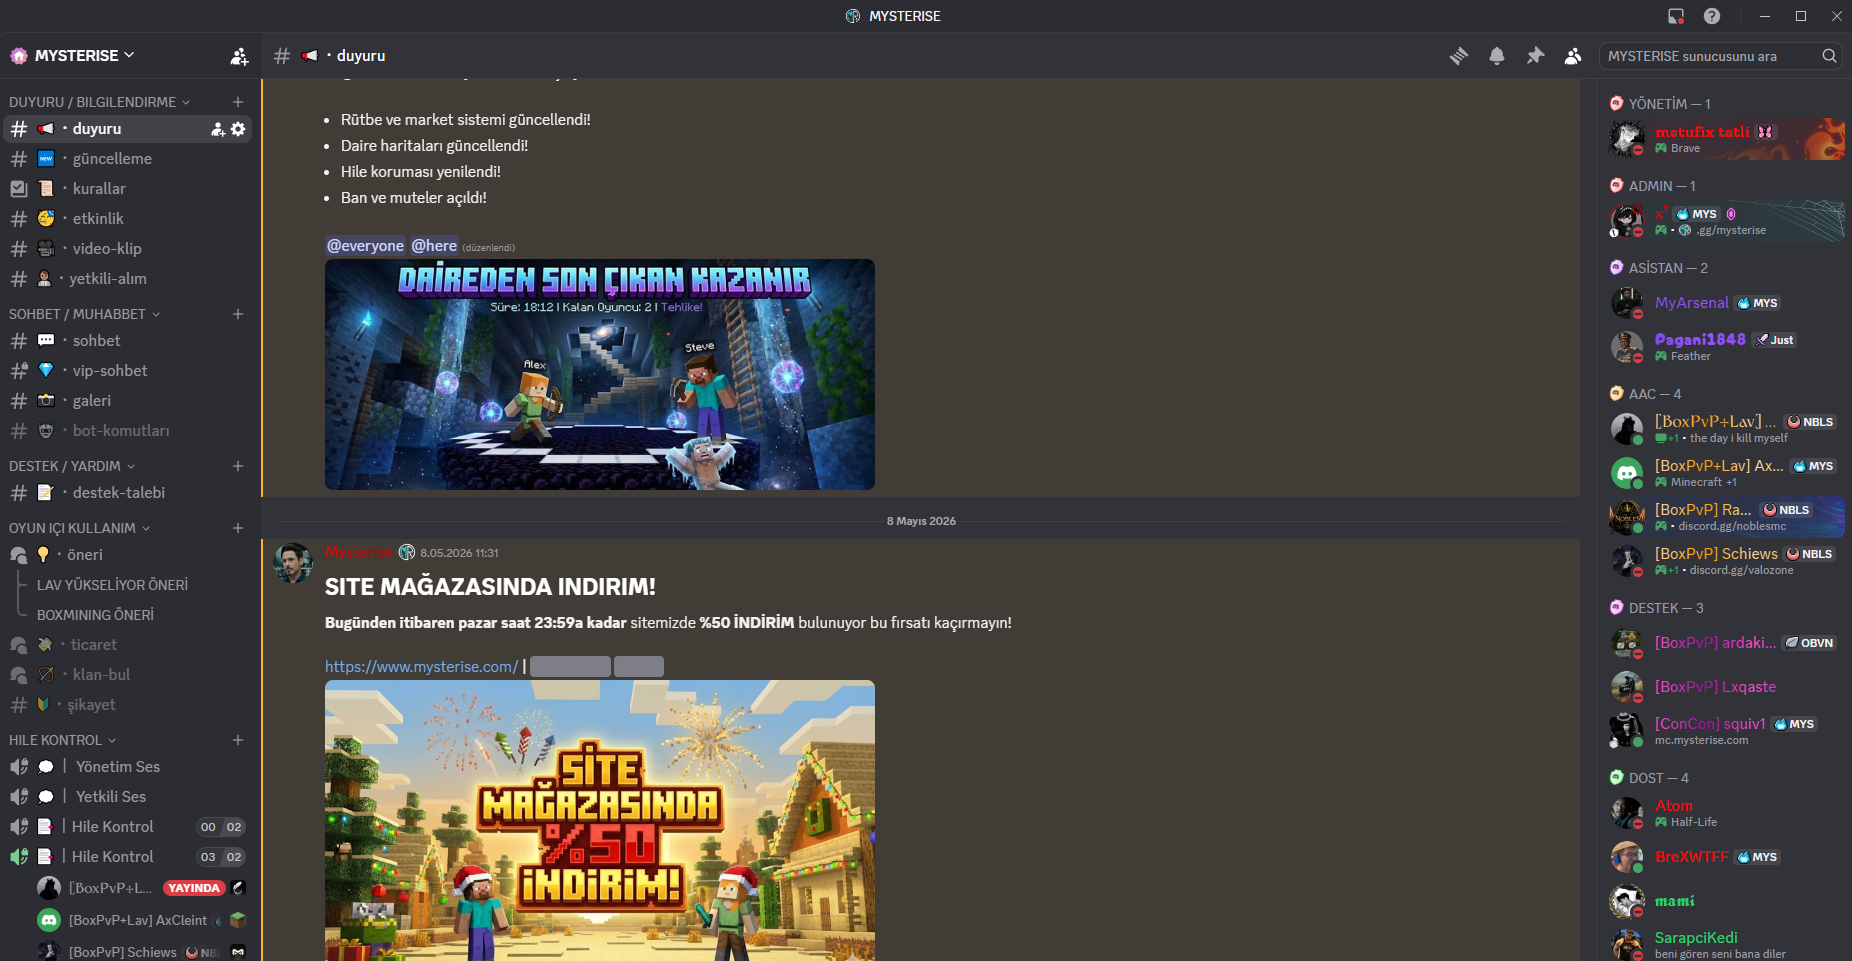Click the server search field
The height and width of the screenshot is (961, 1852).
(1721, 56)
